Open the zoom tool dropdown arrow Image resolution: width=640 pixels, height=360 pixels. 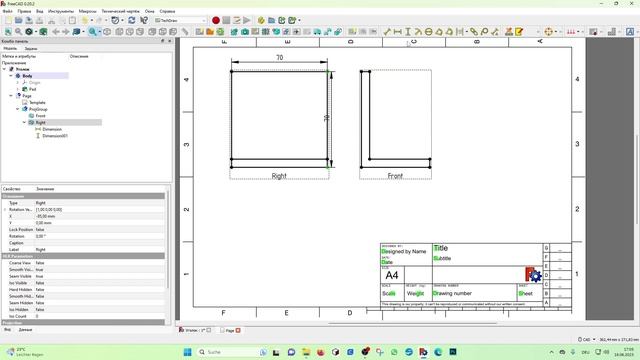99,31
